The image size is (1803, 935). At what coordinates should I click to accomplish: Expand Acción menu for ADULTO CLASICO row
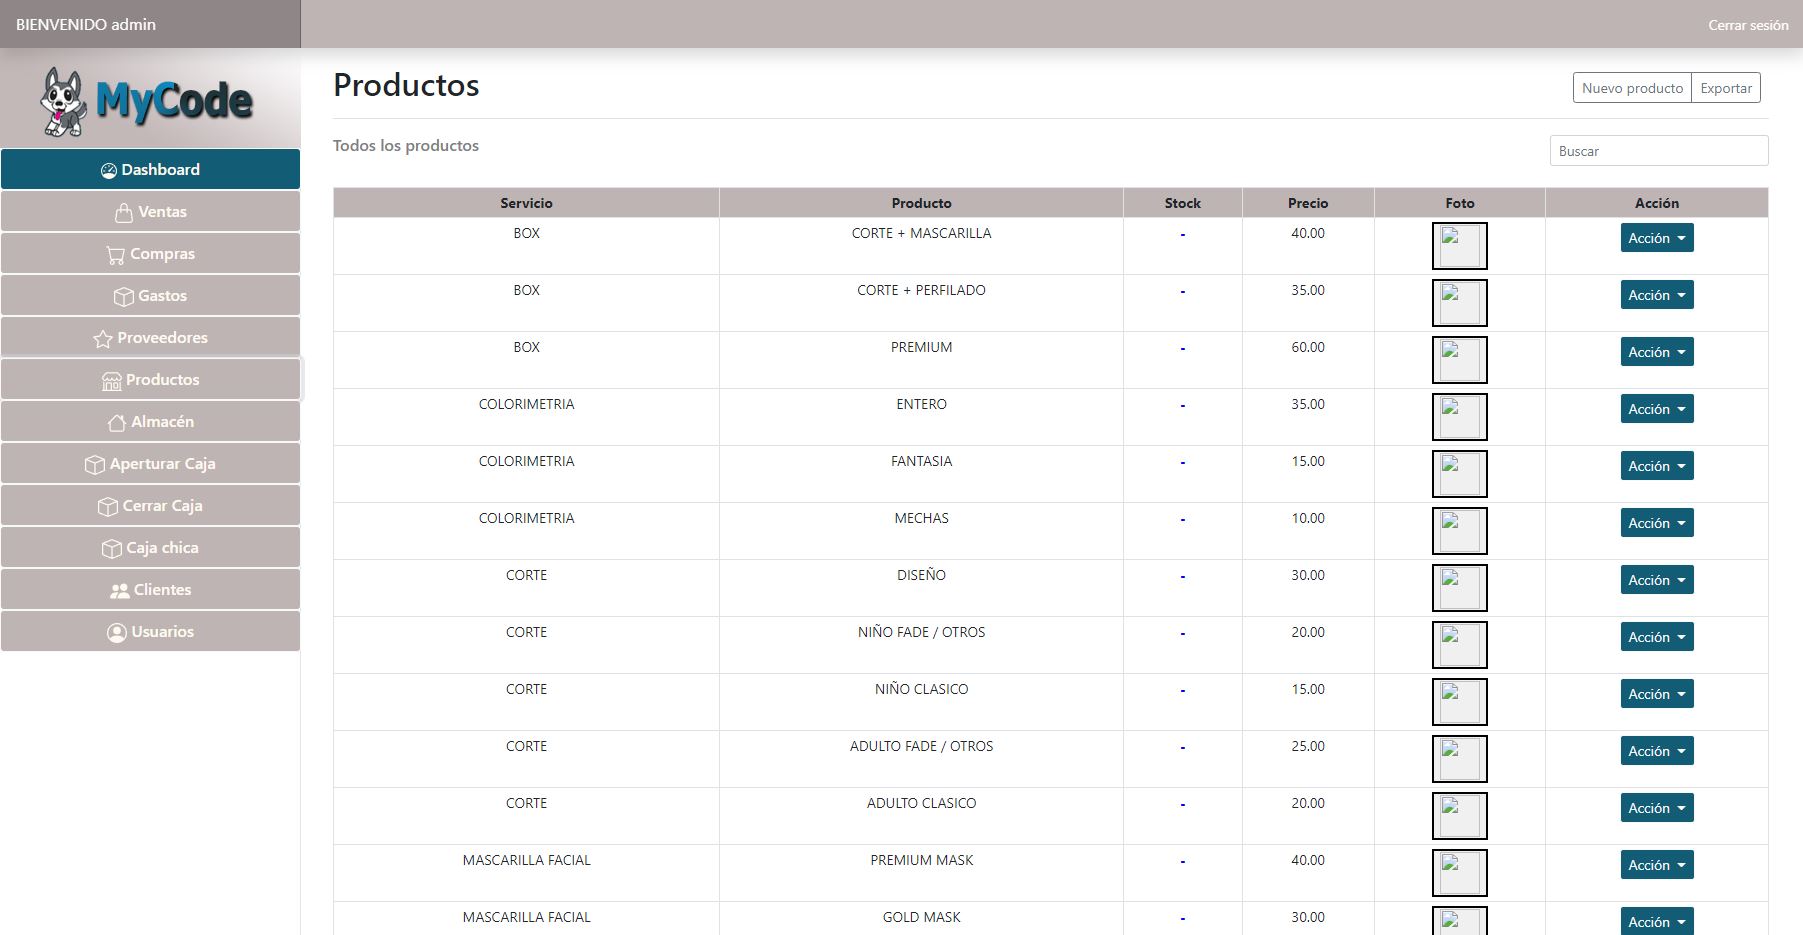click(x=1656, y=808)
